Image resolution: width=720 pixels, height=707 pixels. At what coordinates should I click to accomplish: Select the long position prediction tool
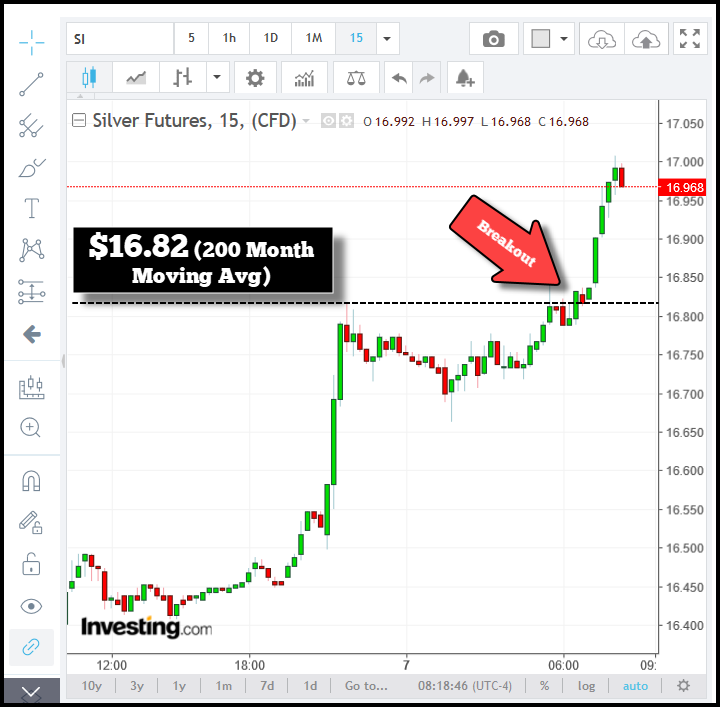[32, 292]
